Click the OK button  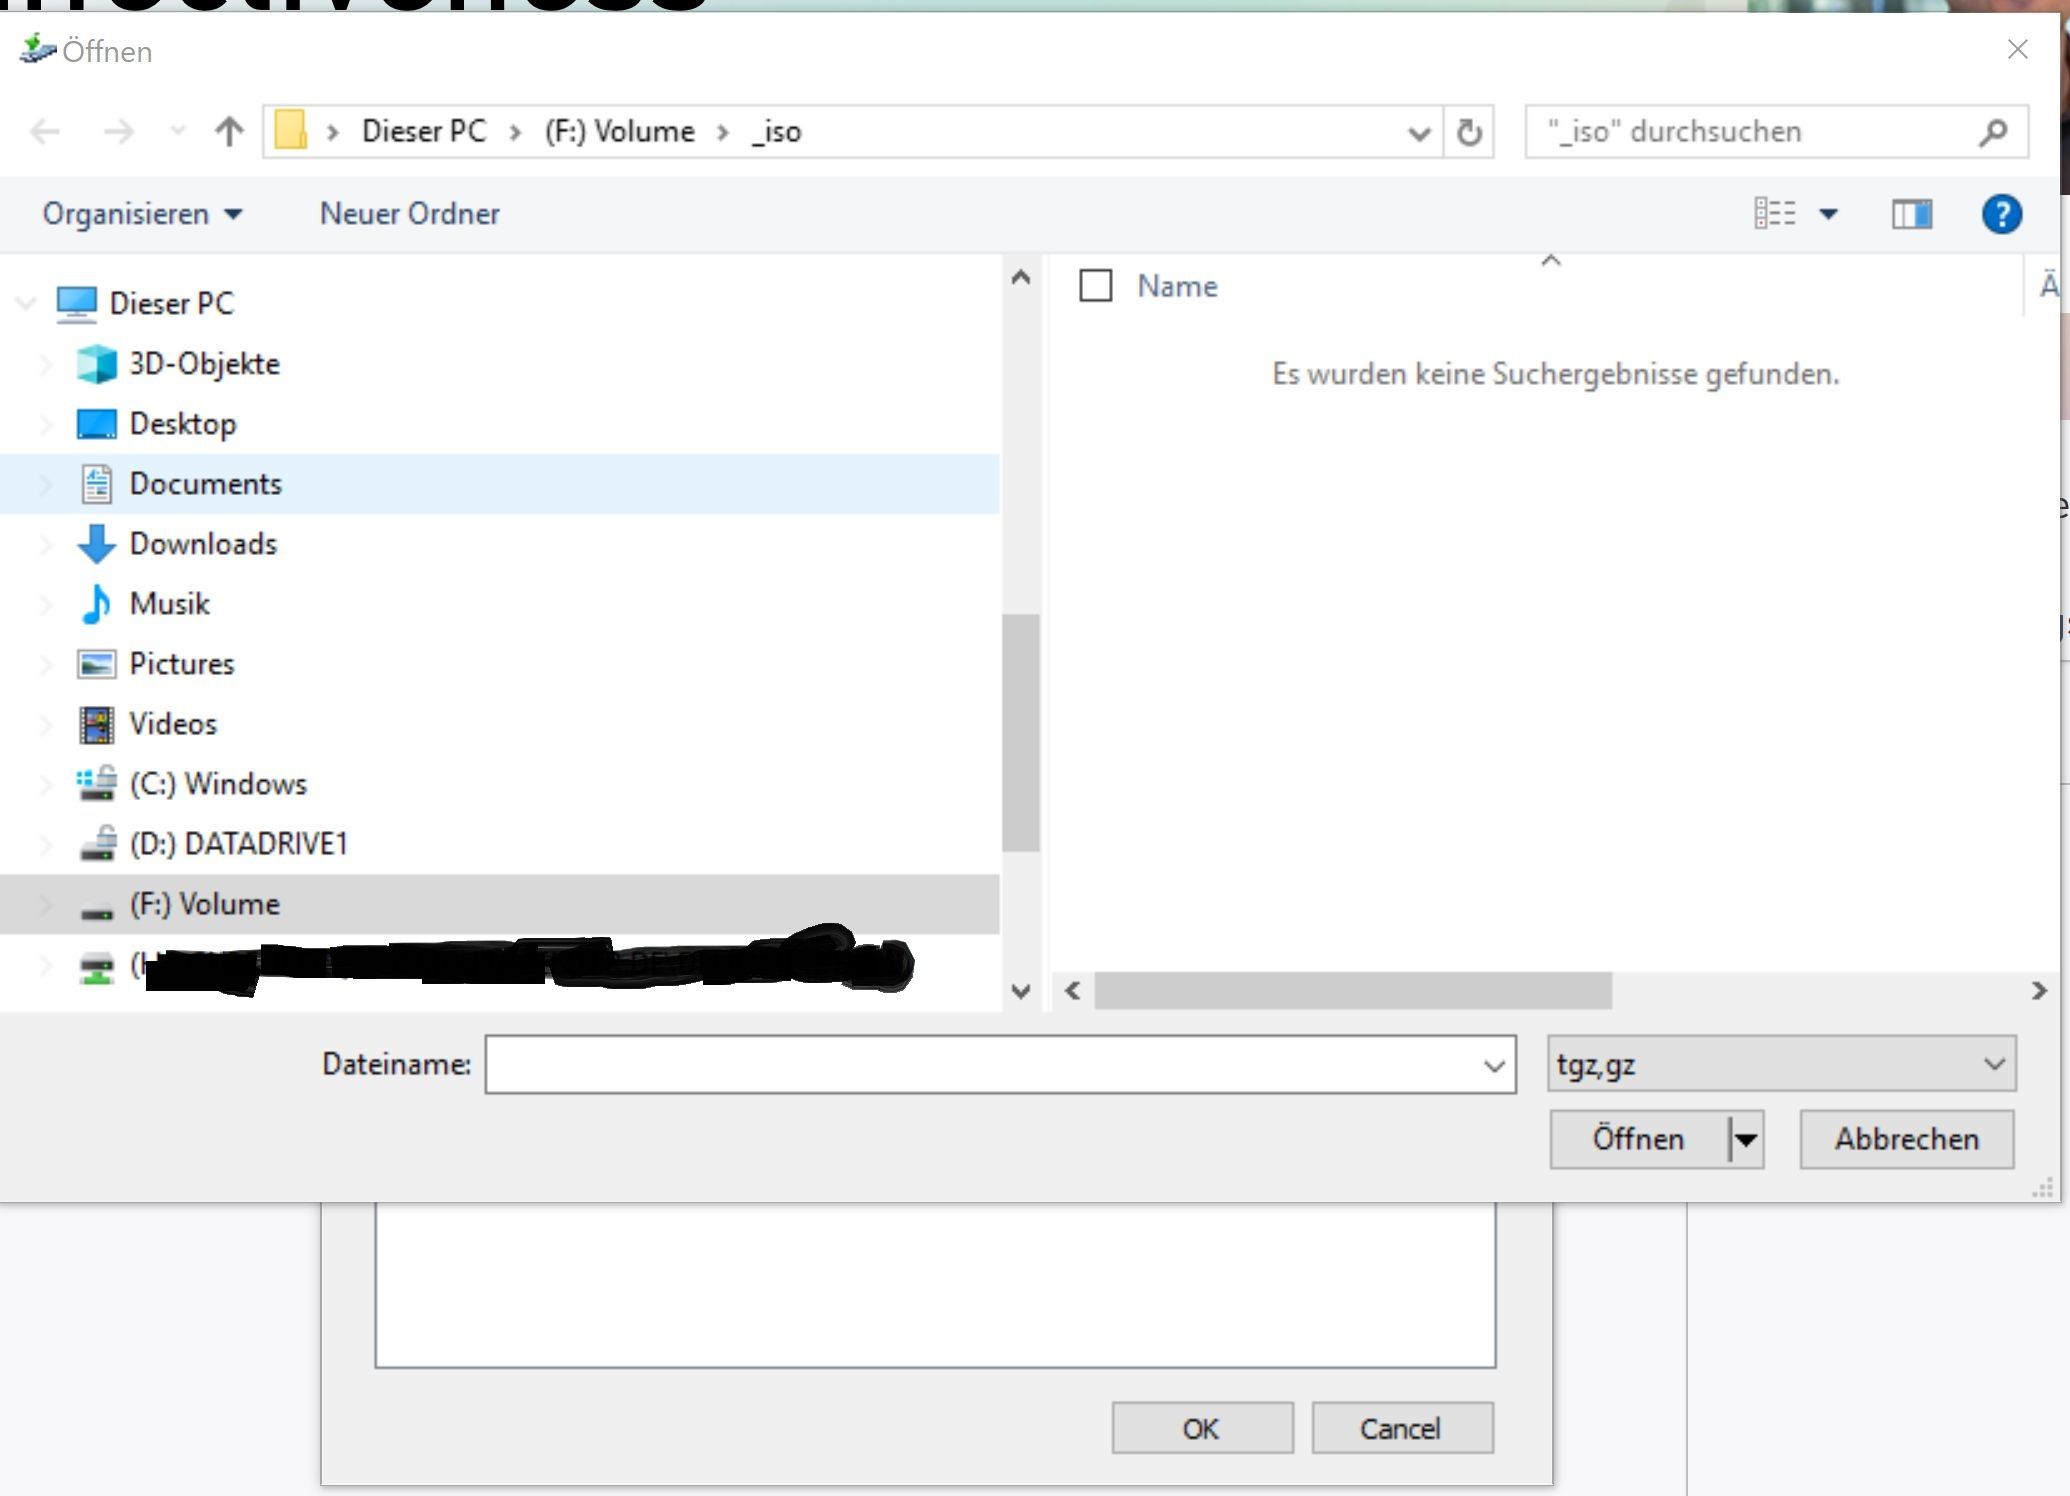click(x=1202, y=1428)
